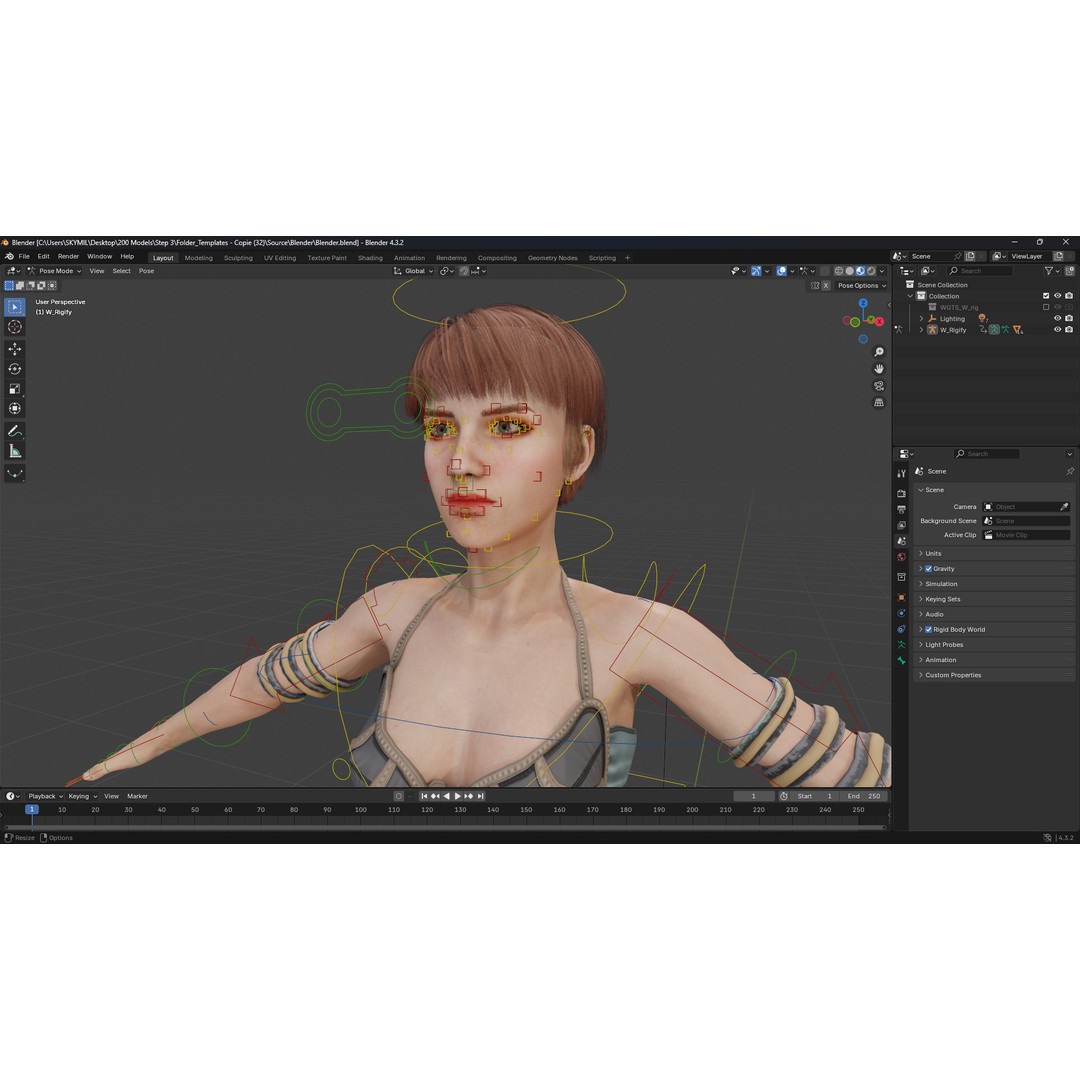
Task: Hide Collection with its eye icon
Action: click(x=1057, y=296)
